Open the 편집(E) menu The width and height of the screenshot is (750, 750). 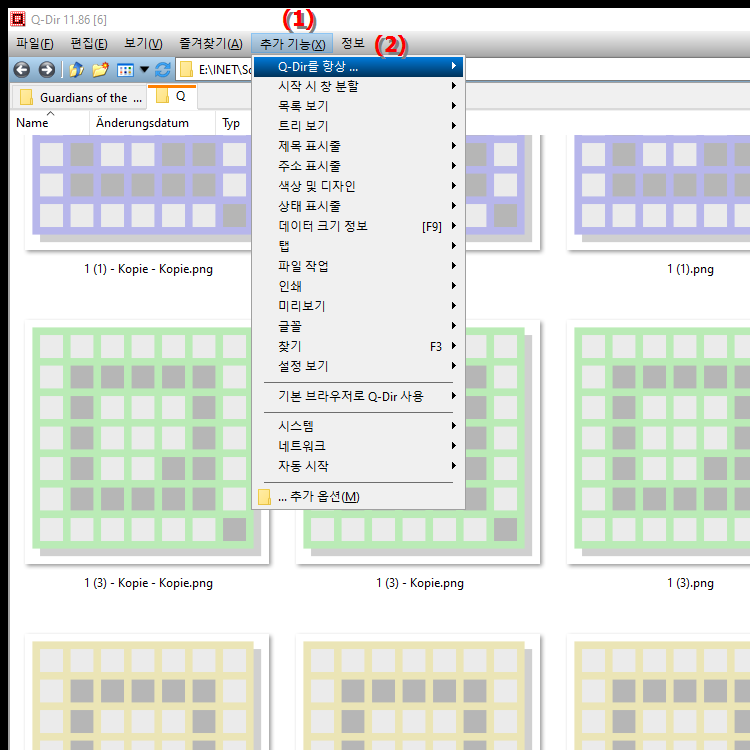click(89, 44)
